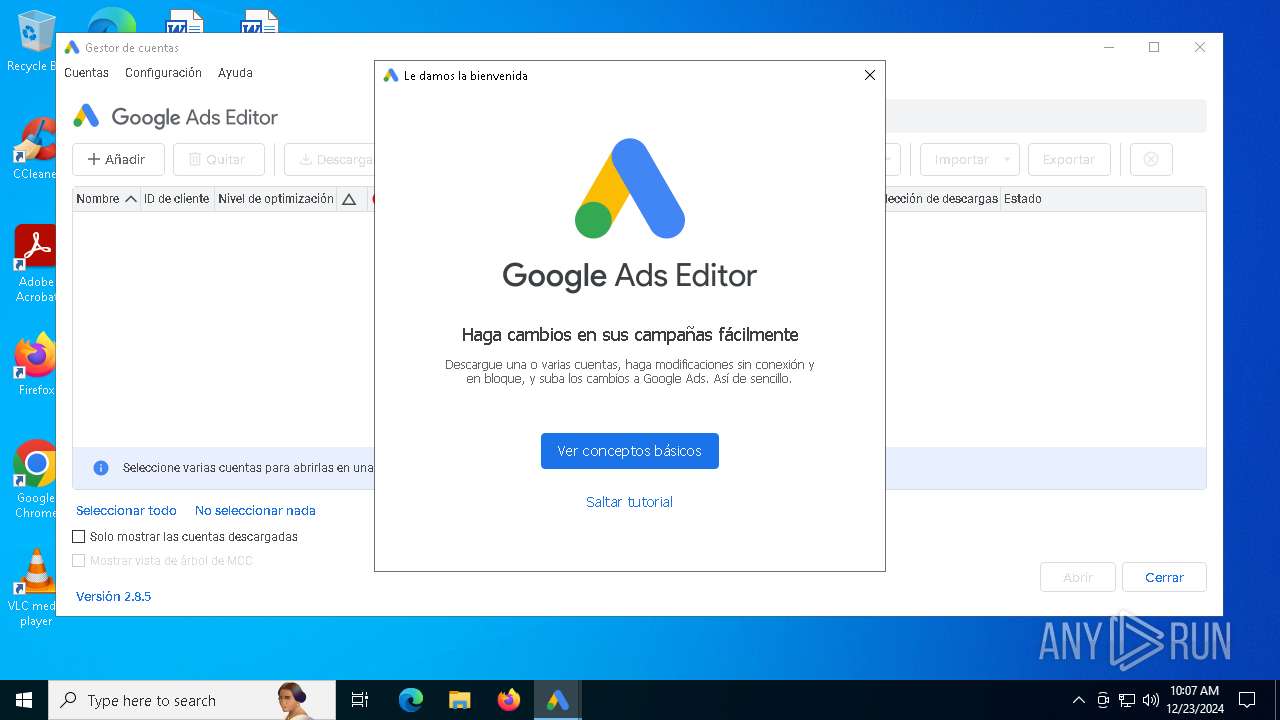Click the network tray icon
The image size is (1280, 720).
1127,700
